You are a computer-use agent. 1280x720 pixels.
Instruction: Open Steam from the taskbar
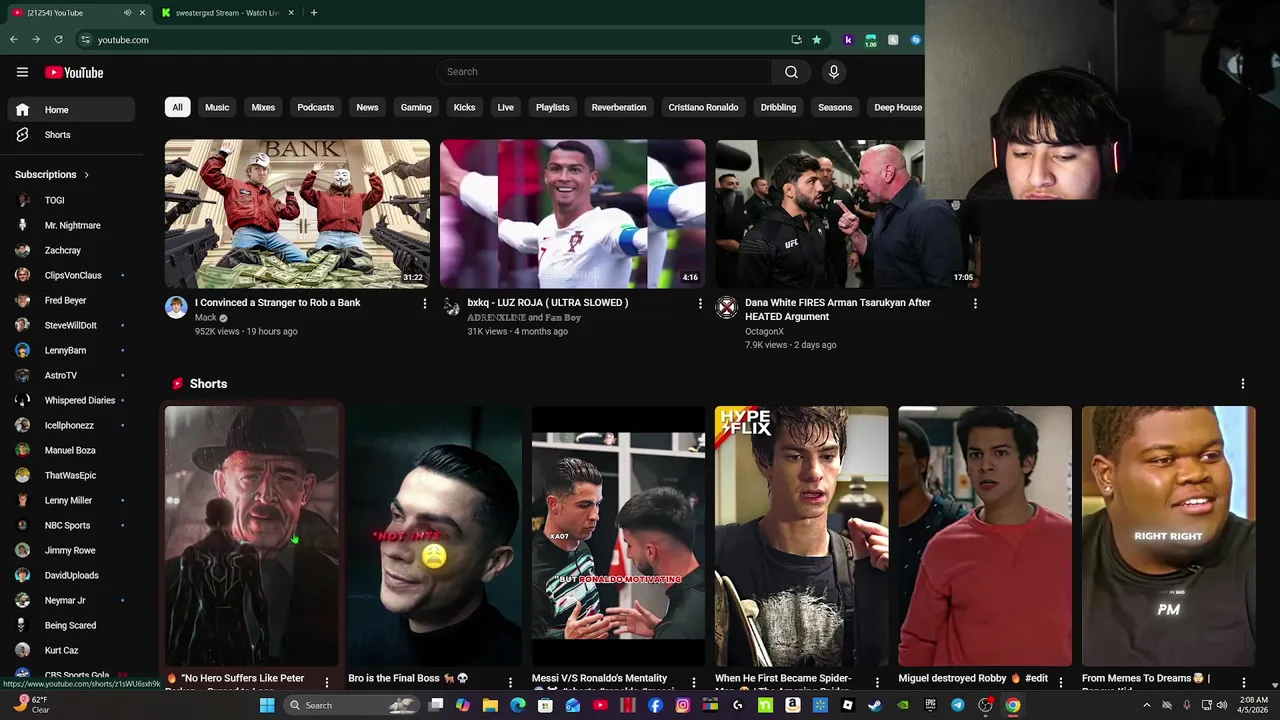[875, 705]
